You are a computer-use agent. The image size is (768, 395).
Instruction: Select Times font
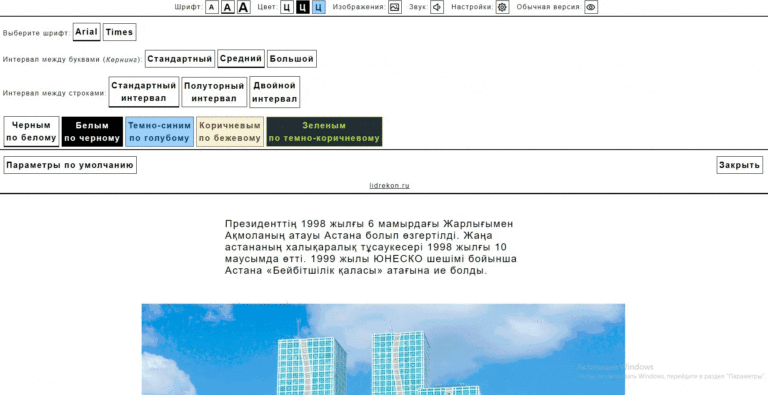click(x=120, y=32)
